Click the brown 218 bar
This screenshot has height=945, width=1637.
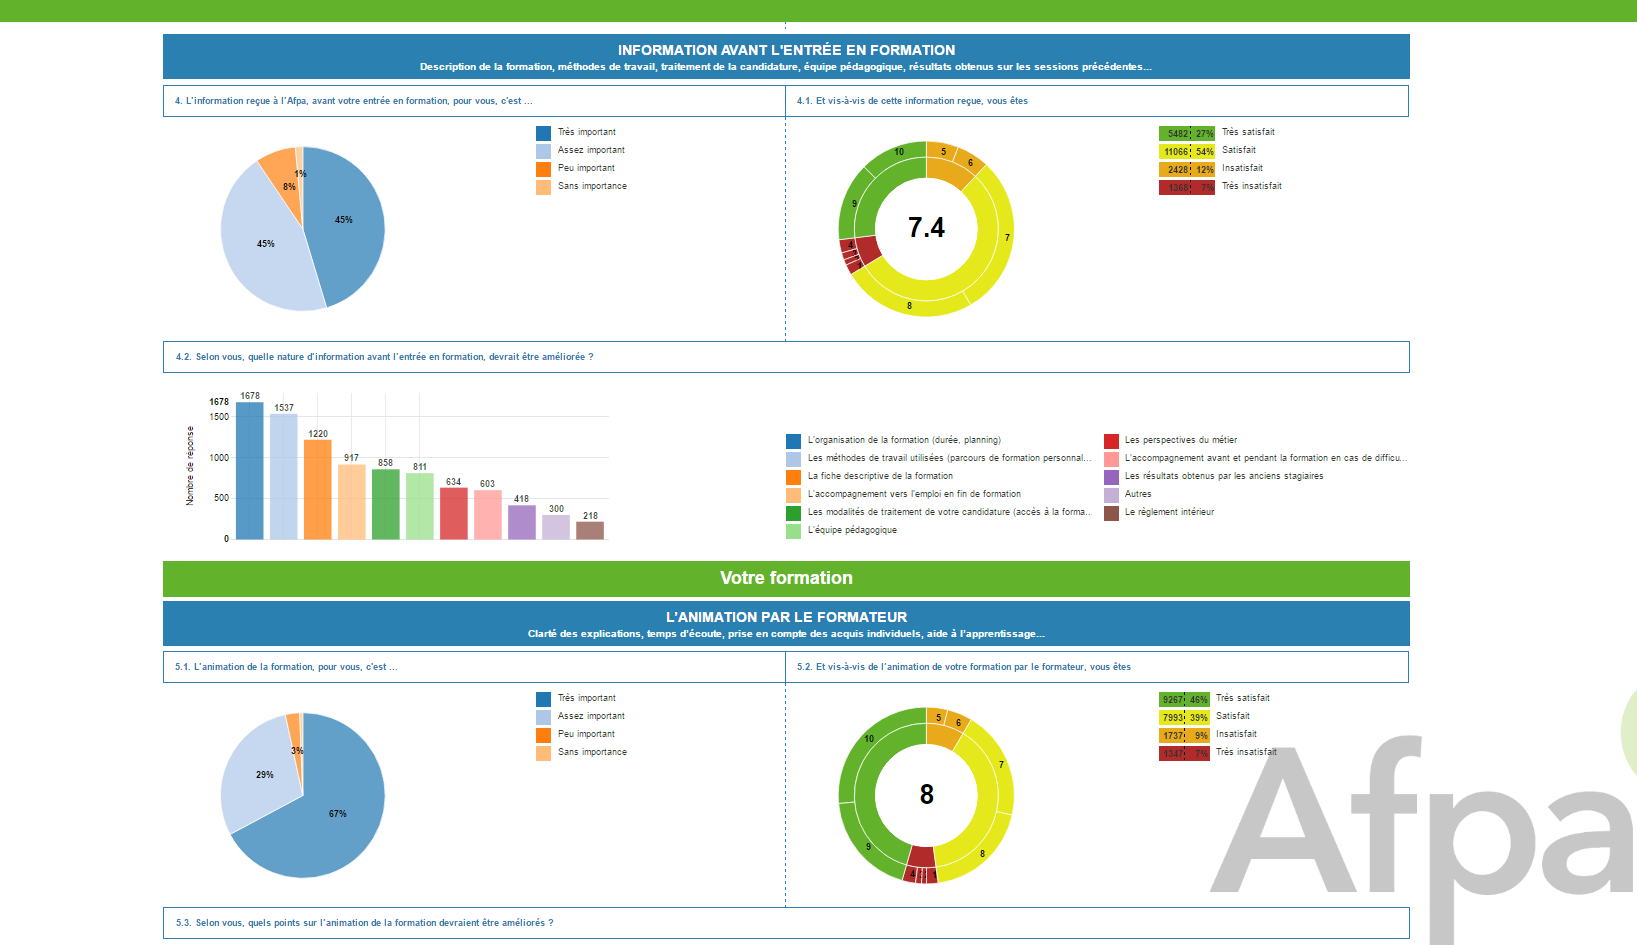[590, 531]
